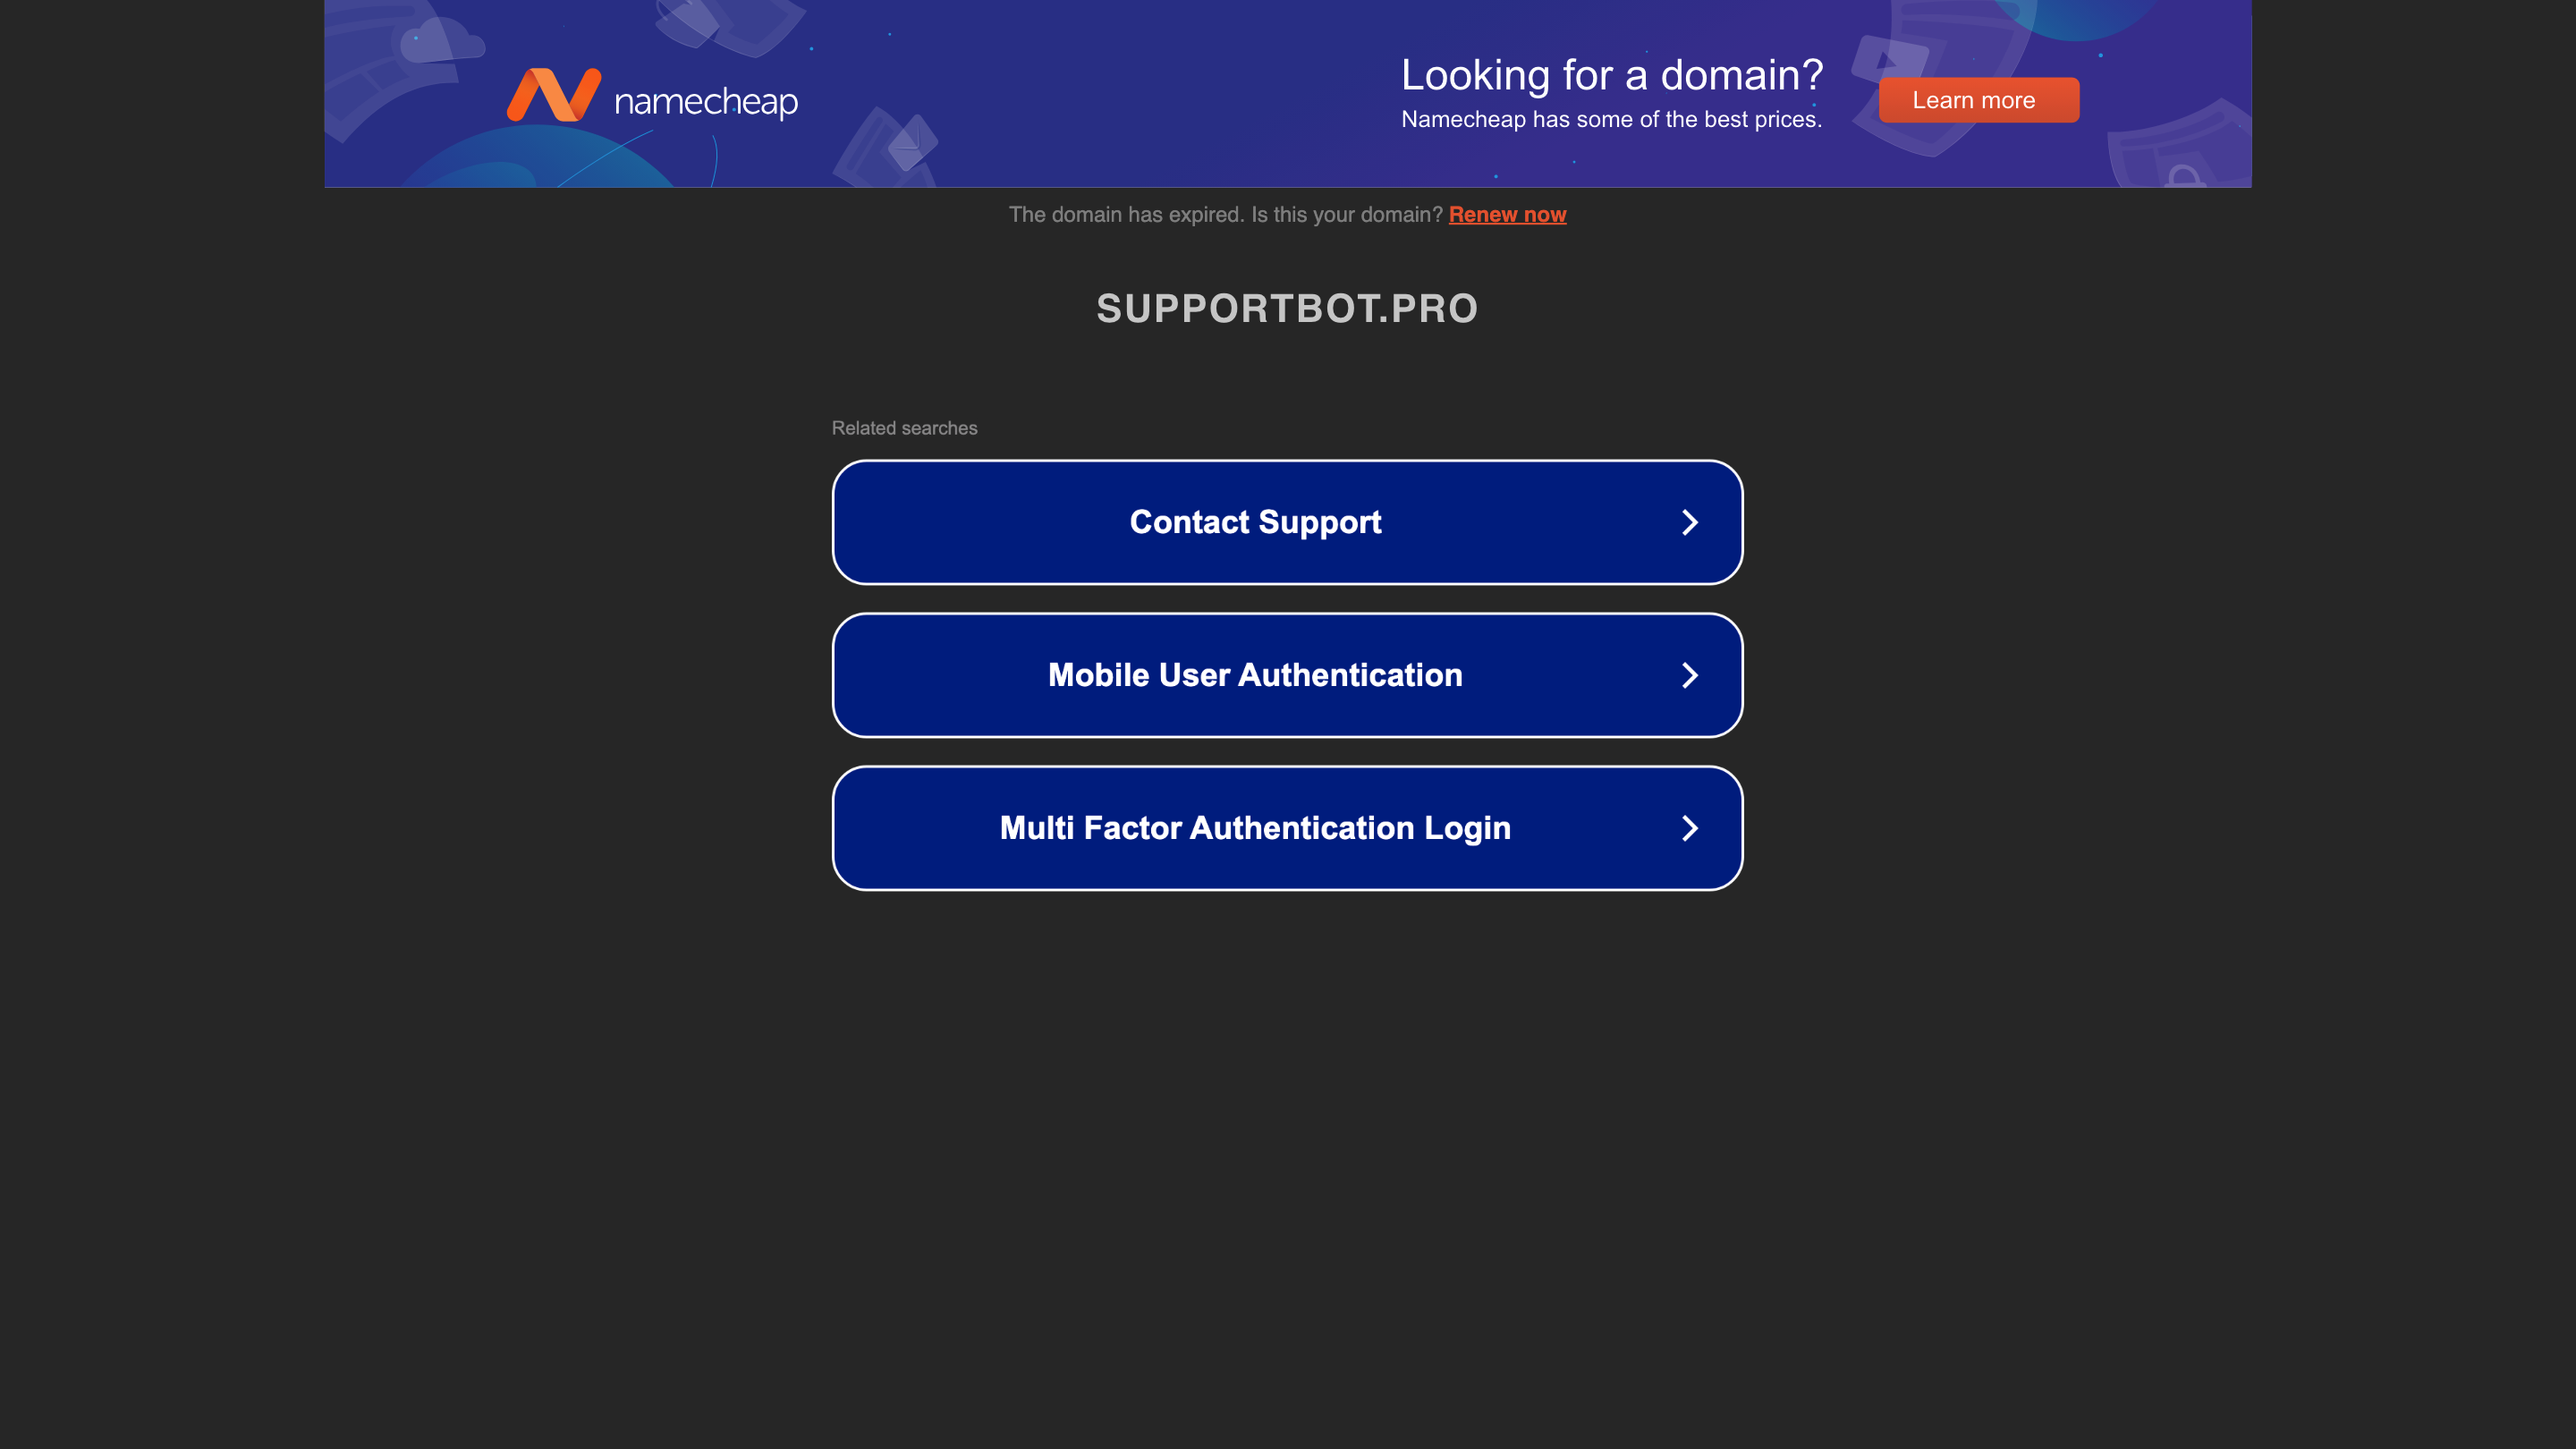Follow the Renew now link
This screenshot has height=1449, width=2576.
click(x=1507, y=214)
